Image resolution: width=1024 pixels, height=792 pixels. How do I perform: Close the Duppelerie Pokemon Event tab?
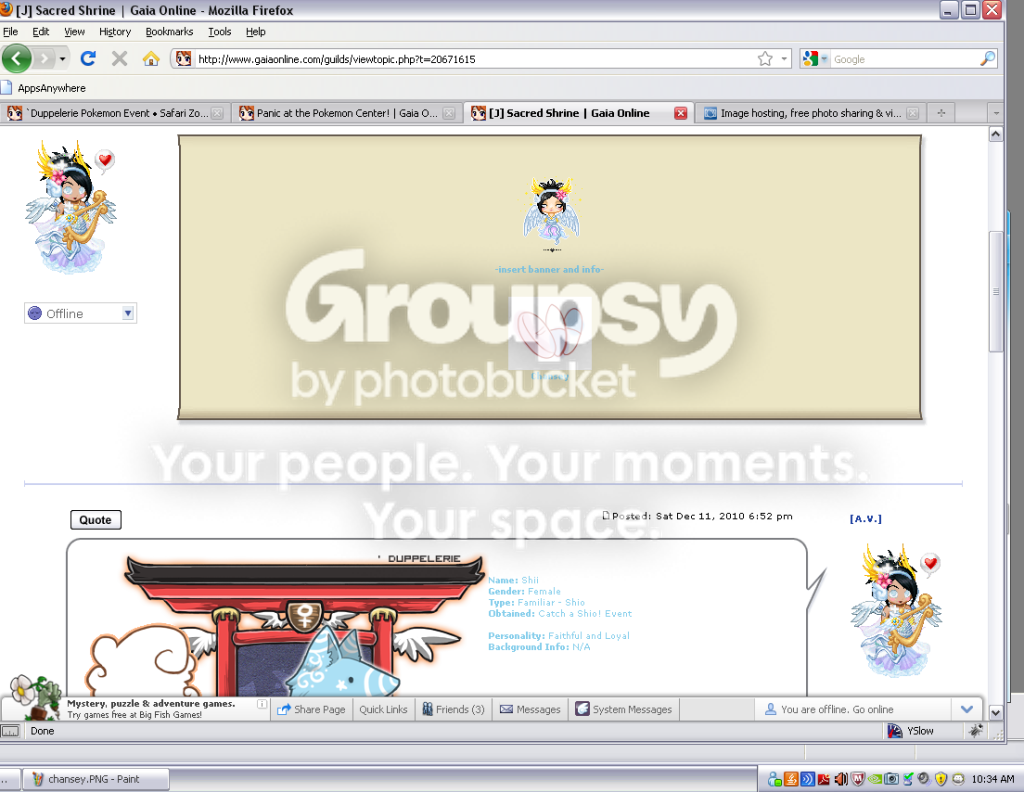coord(217,113)
